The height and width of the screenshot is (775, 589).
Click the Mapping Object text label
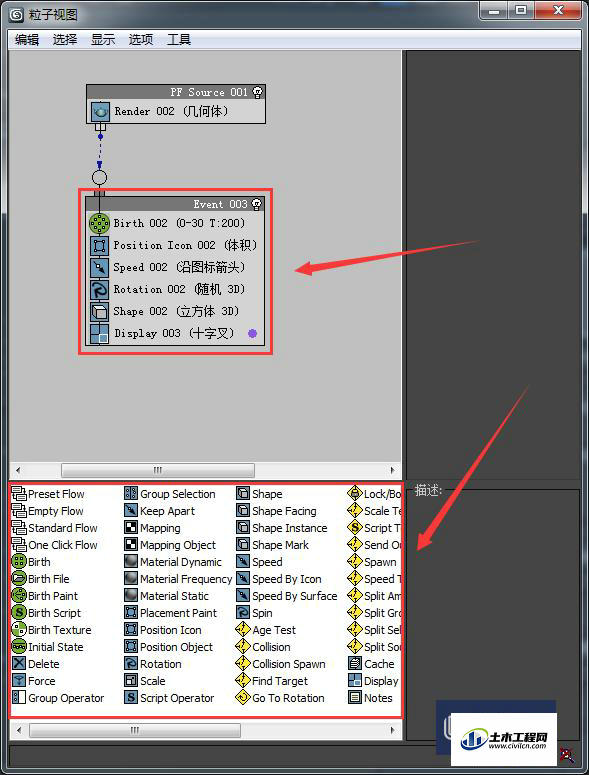(178, 545)
